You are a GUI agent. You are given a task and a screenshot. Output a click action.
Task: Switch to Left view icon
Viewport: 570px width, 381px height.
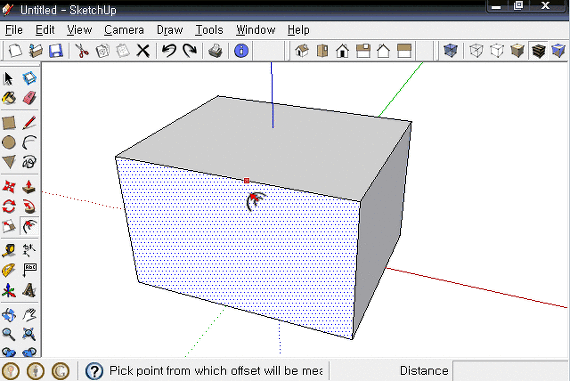[404, 51]
